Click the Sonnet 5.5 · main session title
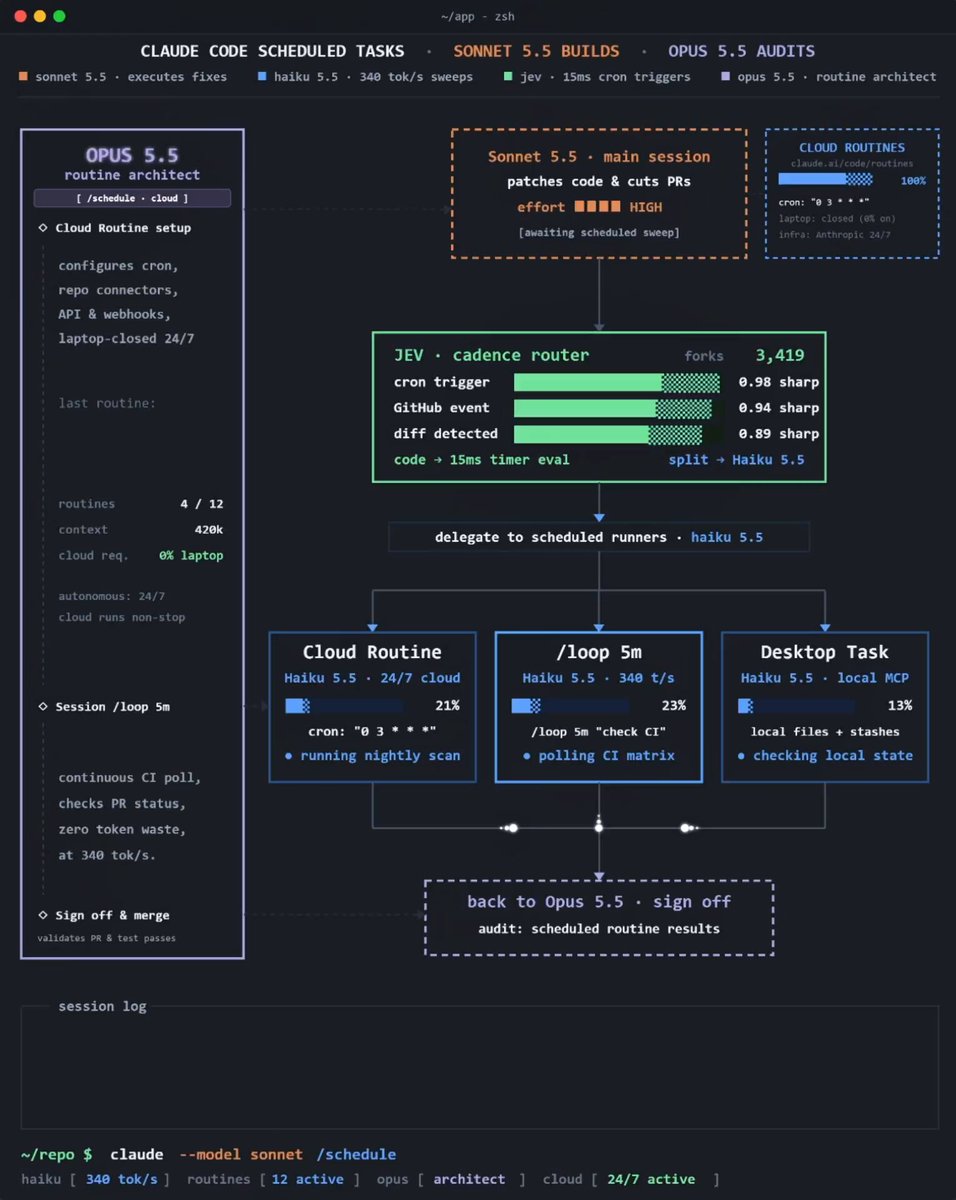 pyautogui.click(x=599, y=157)
